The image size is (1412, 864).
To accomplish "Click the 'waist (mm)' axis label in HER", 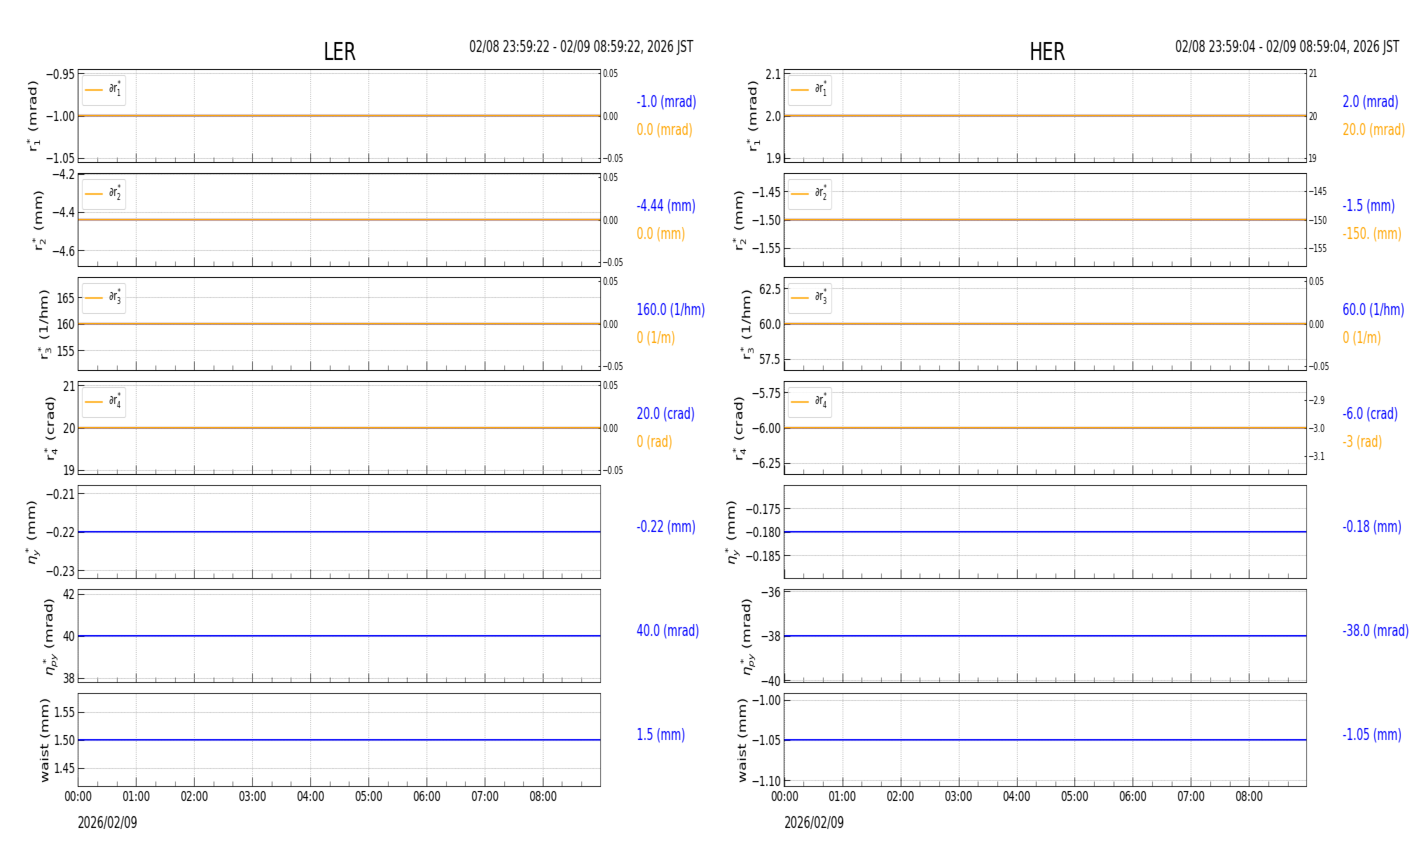I will [x=742, y=740].
